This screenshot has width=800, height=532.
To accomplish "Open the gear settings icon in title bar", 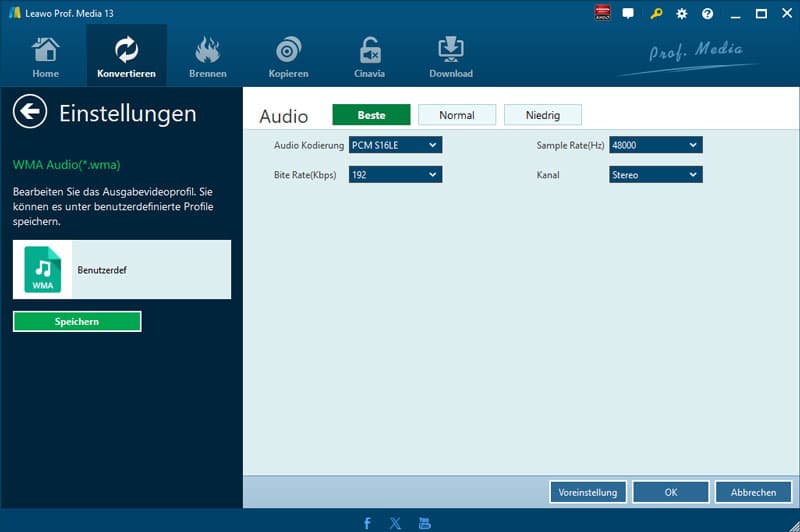I will click(682, 14).
